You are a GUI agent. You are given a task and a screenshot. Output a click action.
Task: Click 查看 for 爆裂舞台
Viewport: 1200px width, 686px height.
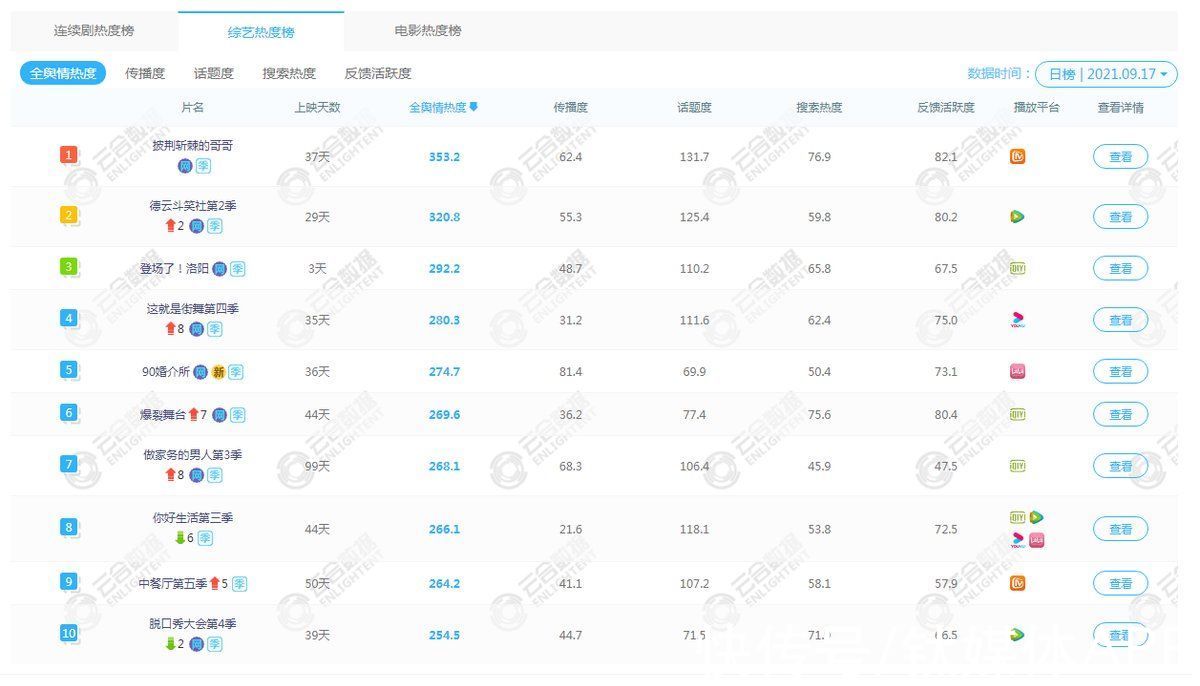pos(1120,415)
